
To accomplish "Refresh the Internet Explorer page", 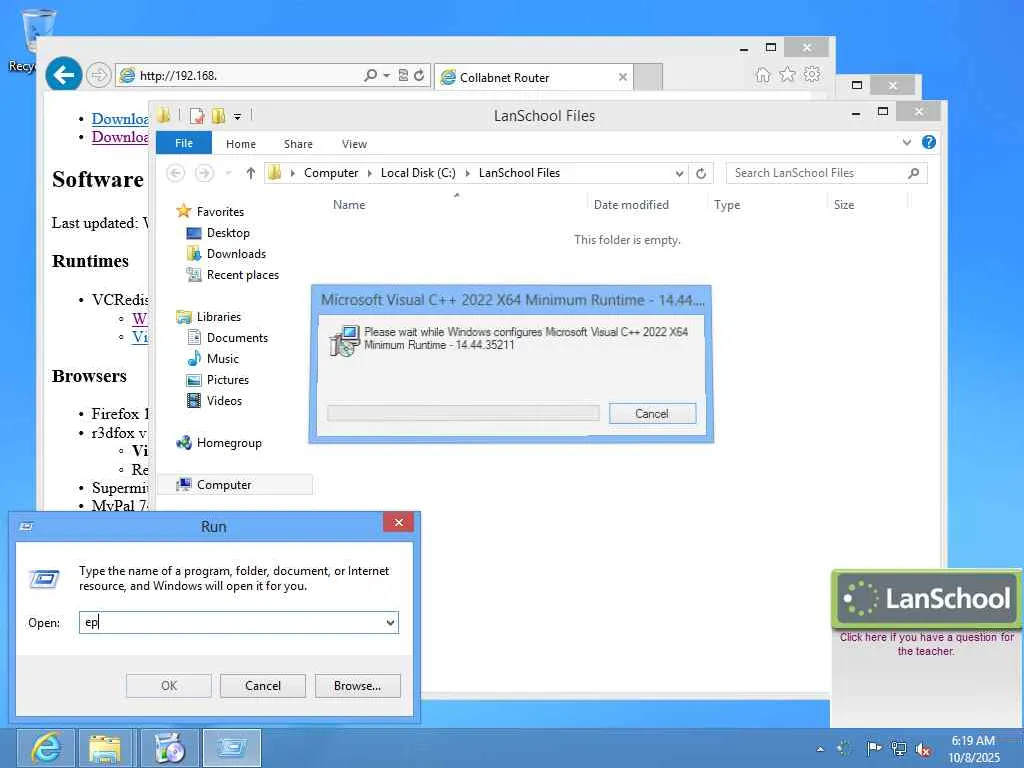I will 419,75.
